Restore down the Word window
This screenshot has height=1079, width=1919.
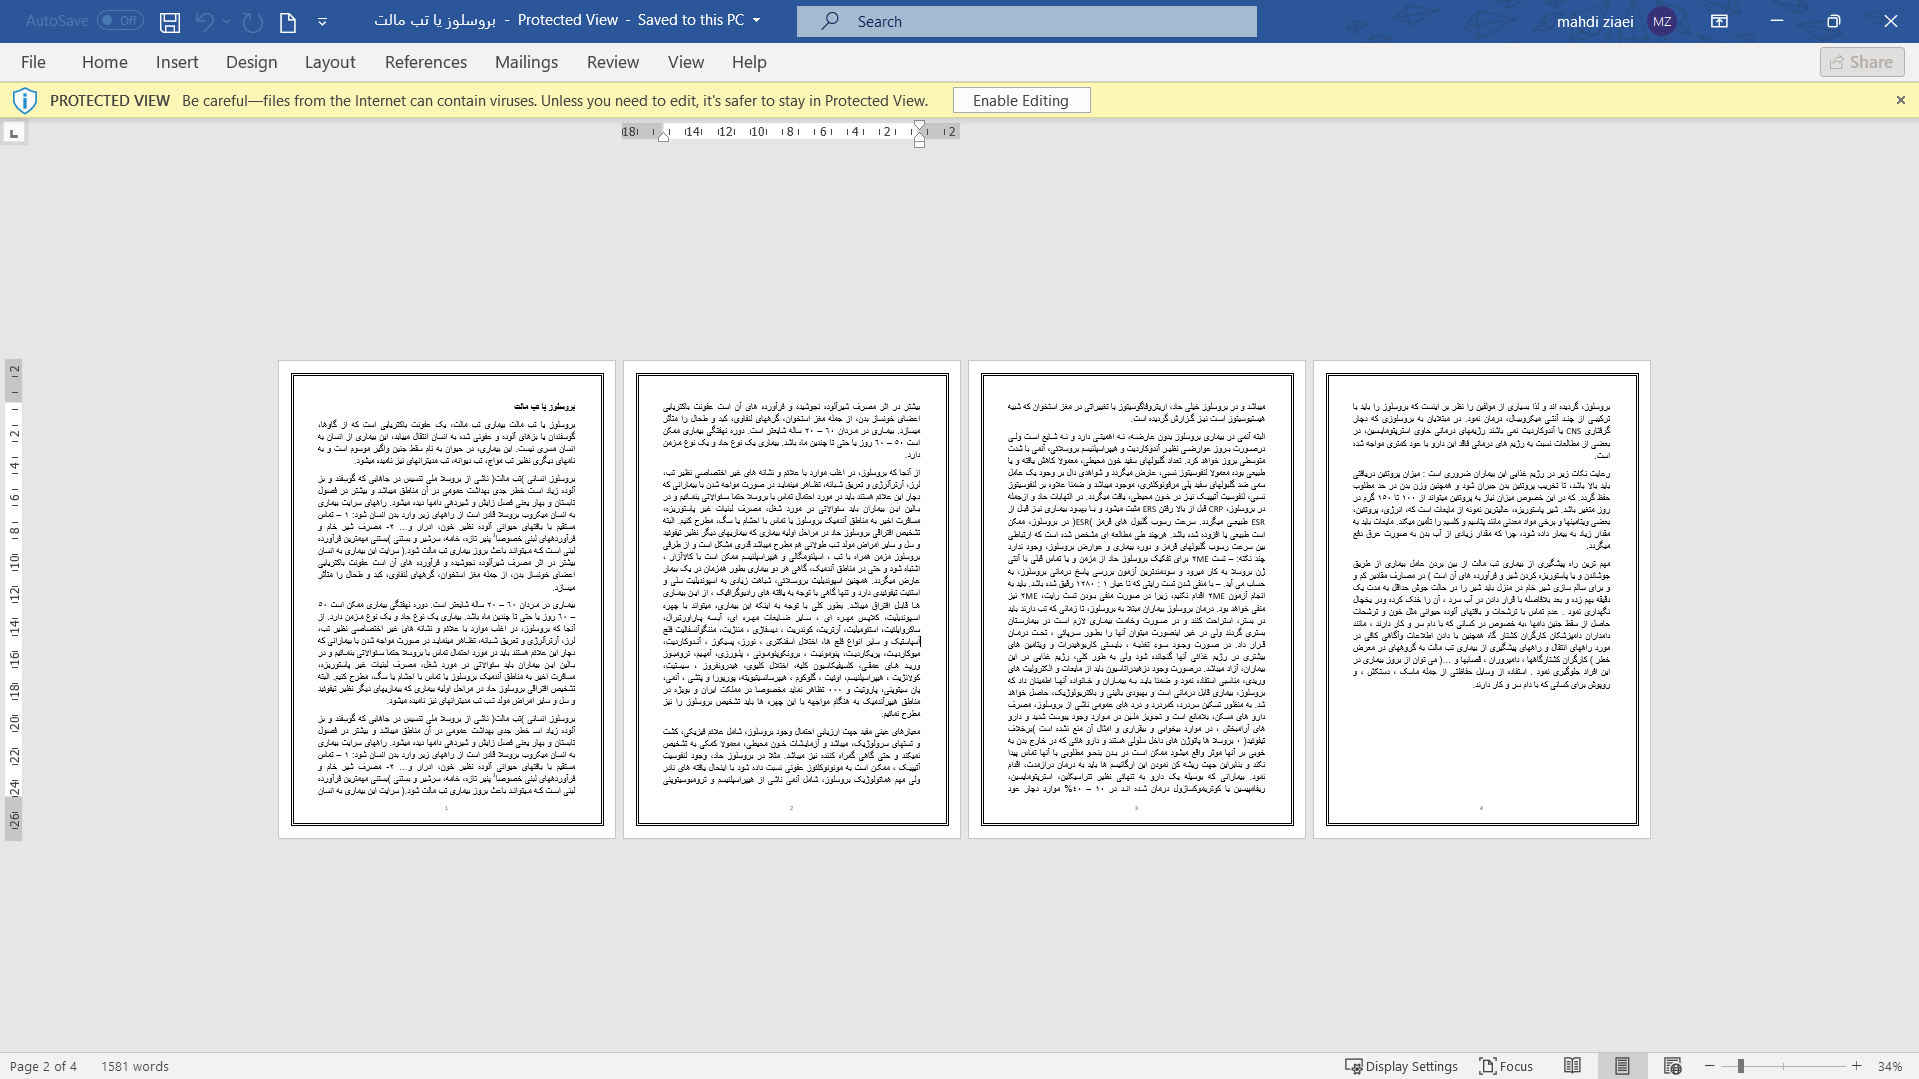pos(1833,21)
